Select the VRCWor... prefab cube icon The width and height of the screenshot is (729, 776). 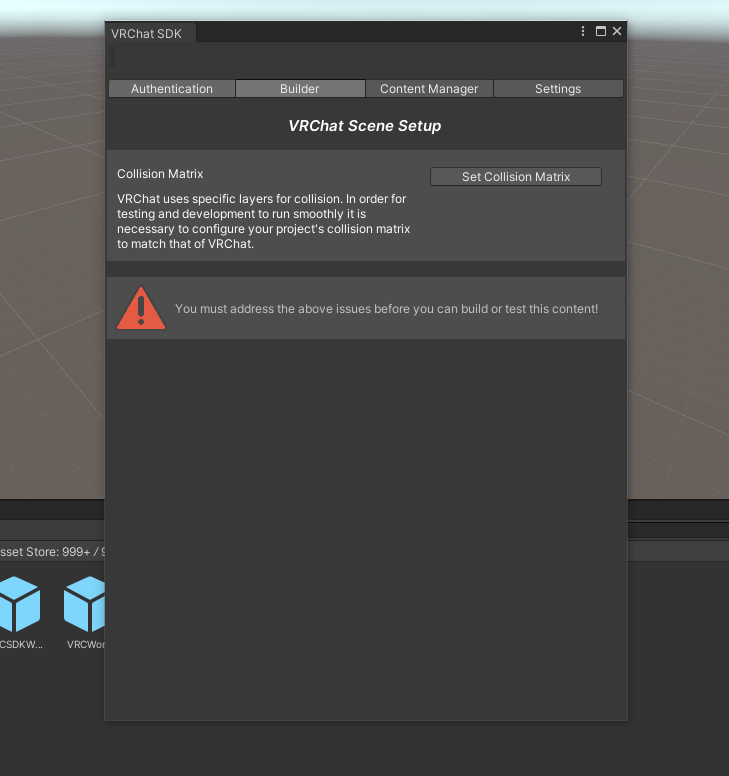pyautogui.click(x=84, y=604)
